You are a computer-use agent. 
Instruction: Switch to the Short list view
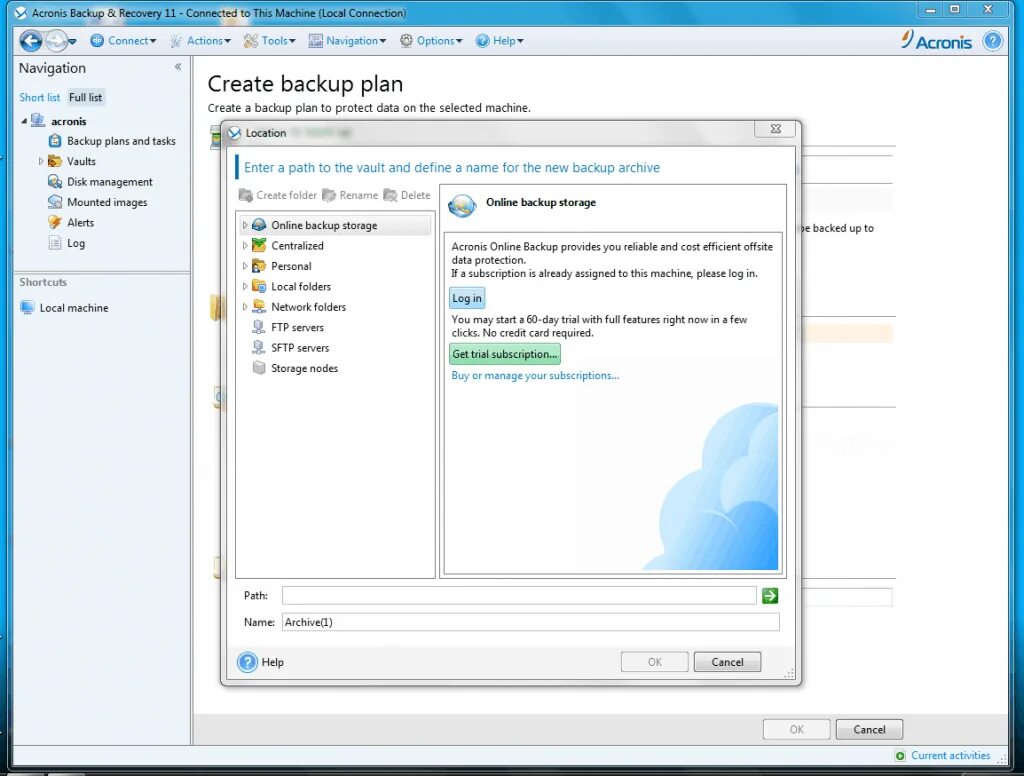point(39,97)
